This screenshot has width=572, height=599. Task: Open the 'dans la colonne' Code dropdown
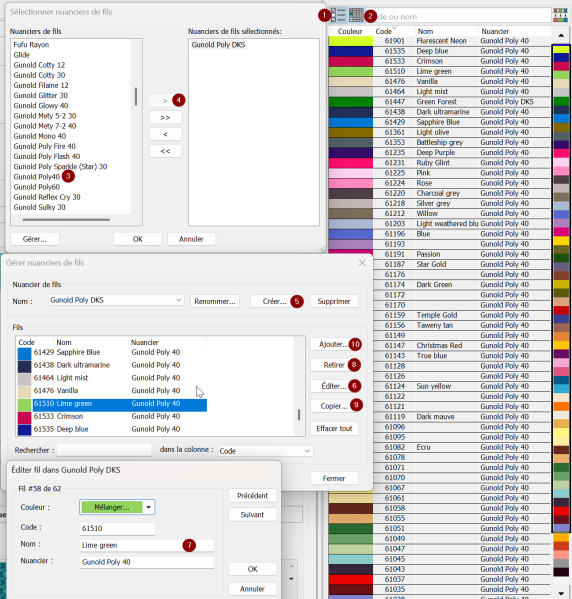265,451
